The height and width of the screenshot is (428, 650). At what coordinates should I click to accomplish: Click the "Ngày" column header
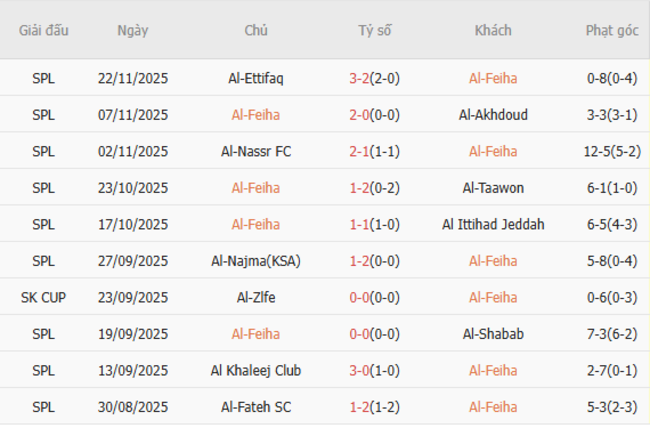tap(132, 30)
